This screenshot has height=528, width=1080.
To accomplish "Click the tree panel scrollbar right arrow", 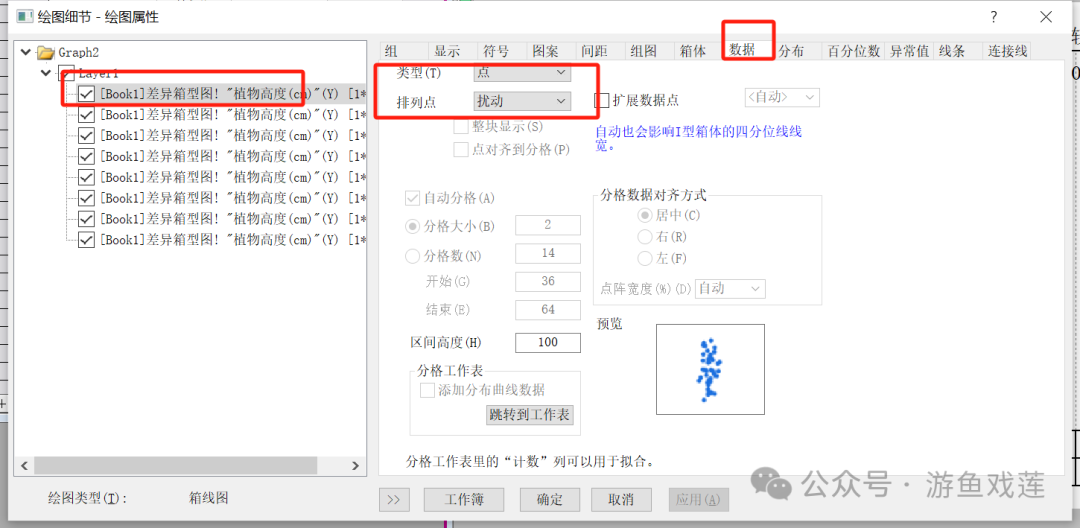I will 355,466.
